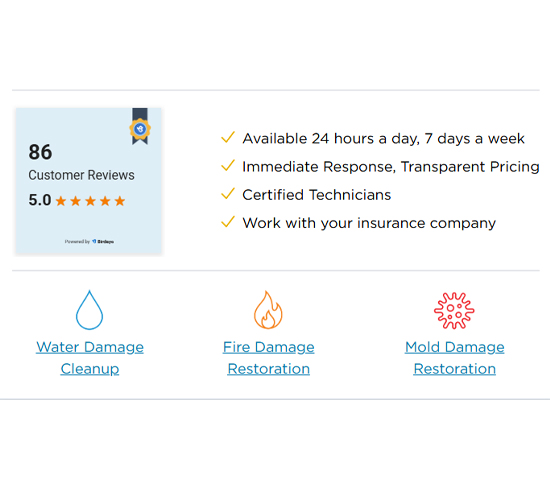Click the checkmark beside Certified Technicians
Image resolution: width=550 pixels, height=489 pixels.
coord(228,194)
